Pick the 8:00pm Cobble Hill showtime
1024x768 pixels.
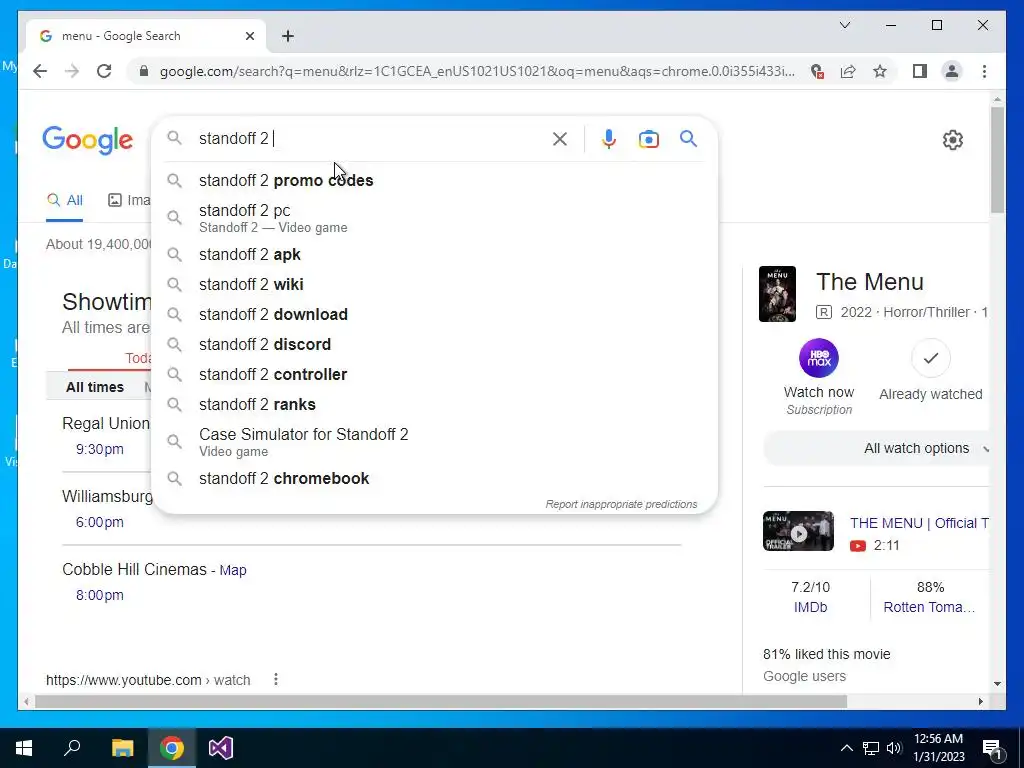tap(99, 595)
